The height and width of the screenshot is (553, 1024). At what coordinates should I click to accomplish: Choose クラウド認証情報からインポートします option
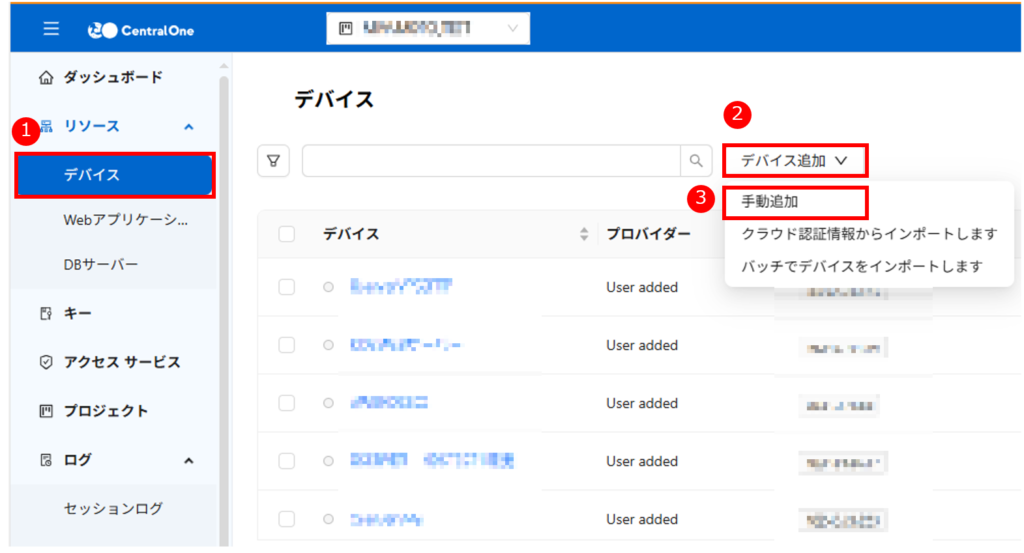point(869,234)
